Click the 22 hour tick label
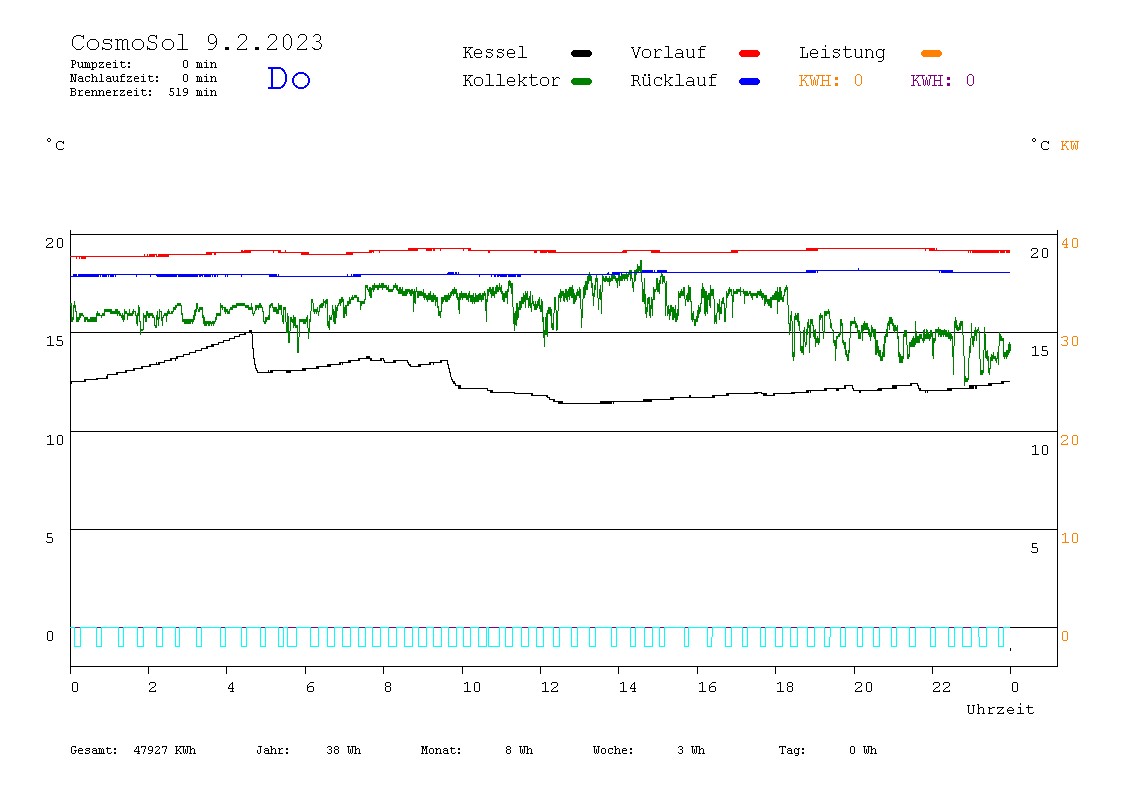 tap(941, 688)
